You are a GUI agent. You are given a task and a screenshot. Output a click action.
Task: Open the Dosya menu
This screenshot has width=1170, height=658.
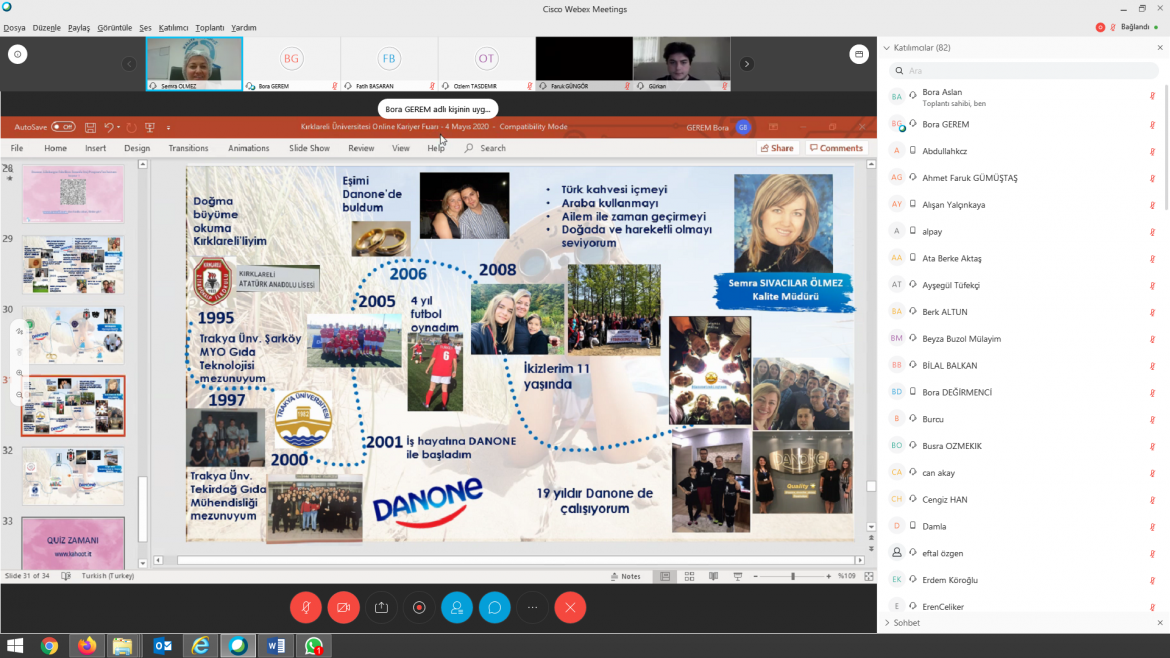point(14,28)
